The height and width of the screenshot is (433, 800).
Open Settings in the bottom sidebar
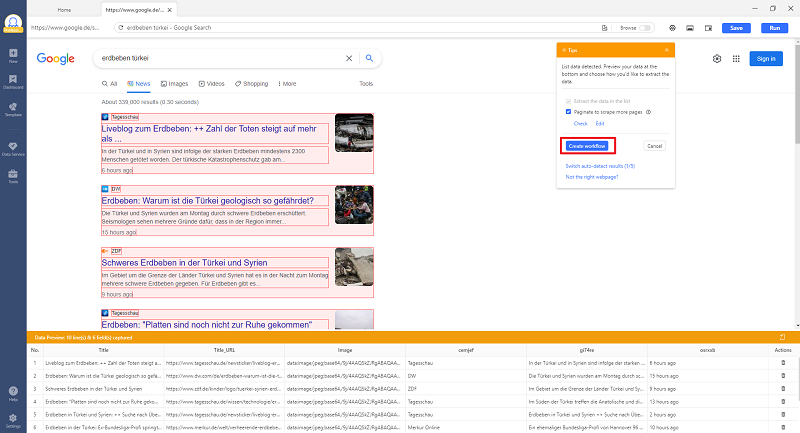tap(13, 421)
